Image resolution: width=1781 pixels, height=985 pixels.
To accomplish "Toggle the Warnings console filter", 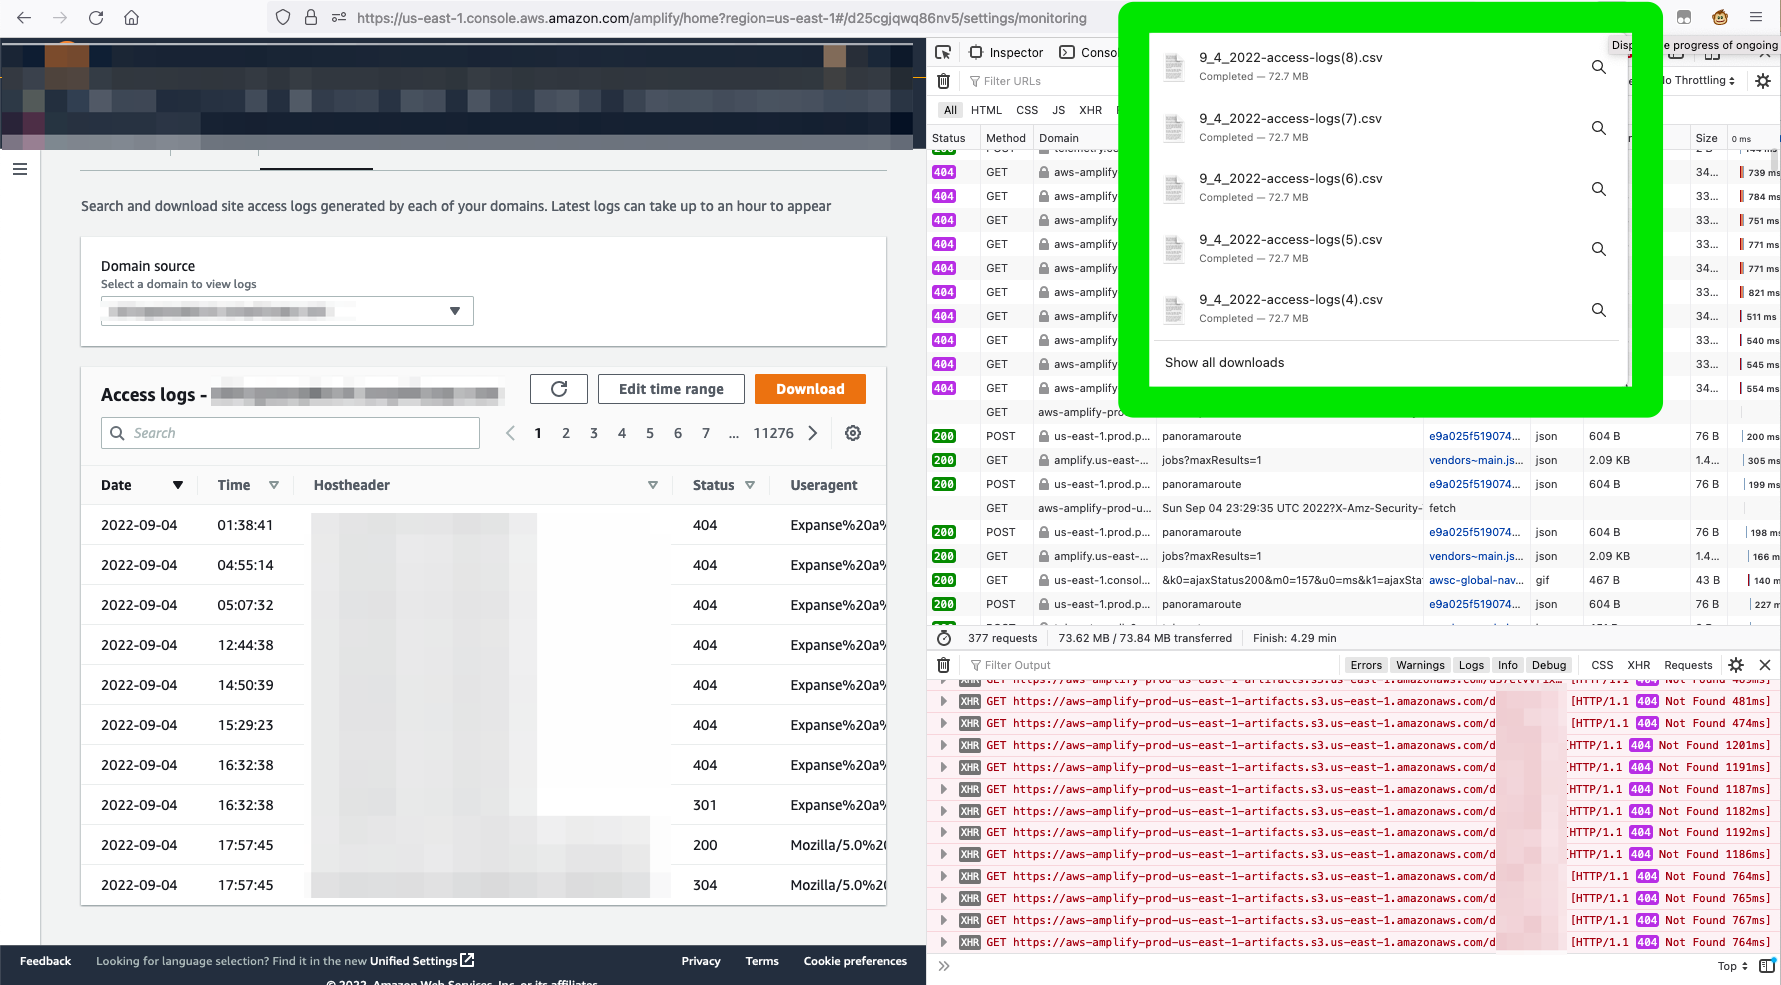I will [1420, 665].
